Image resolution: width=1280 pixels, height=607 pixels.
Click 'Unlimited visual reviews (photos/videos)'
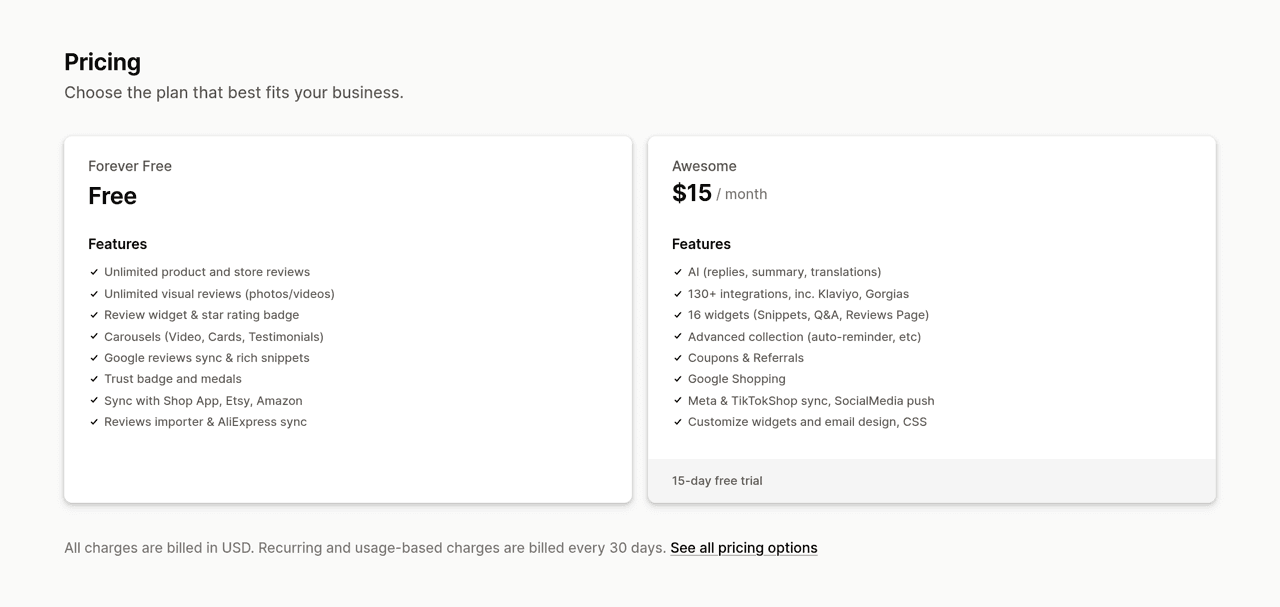[x=219, y=294]
